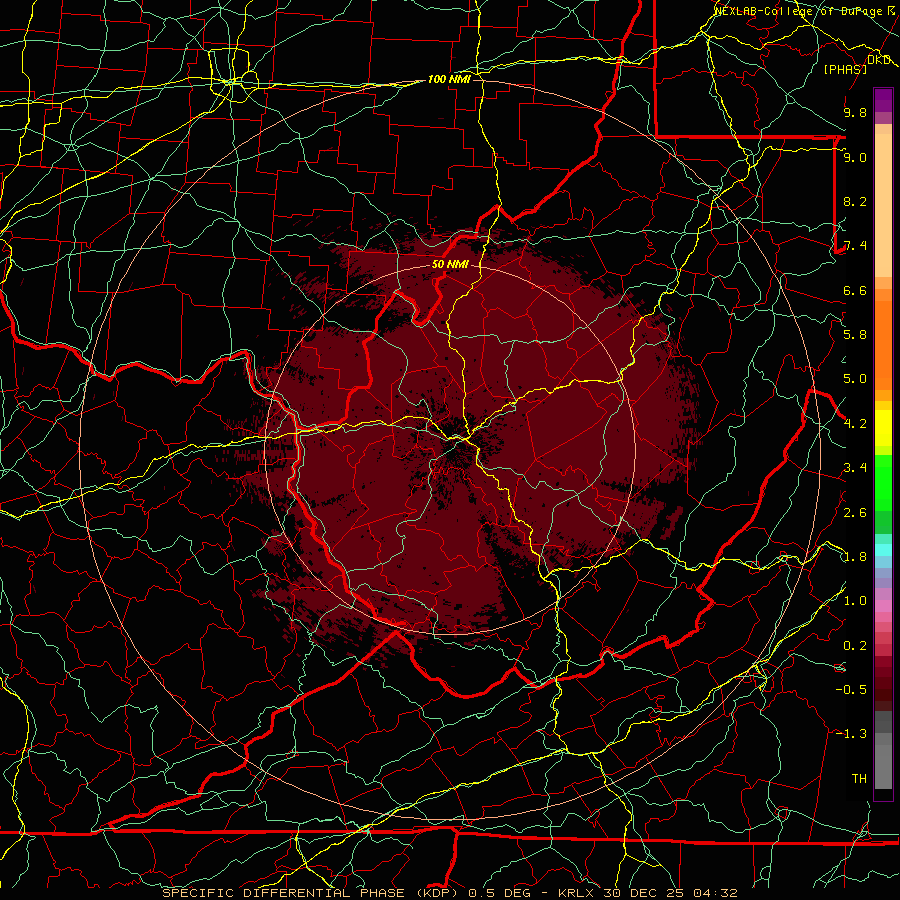900x900 pixels.
Task: Click the yellow swatch beside 4.2
Action: pos(883,428)
